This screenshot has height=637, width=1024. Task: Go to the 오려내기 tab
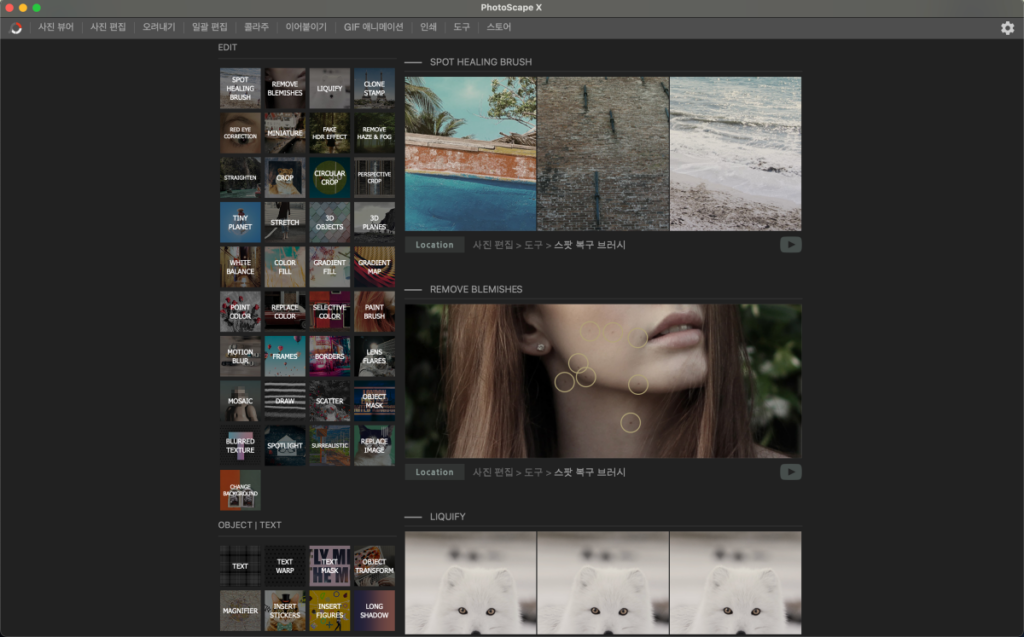point(159,28)
